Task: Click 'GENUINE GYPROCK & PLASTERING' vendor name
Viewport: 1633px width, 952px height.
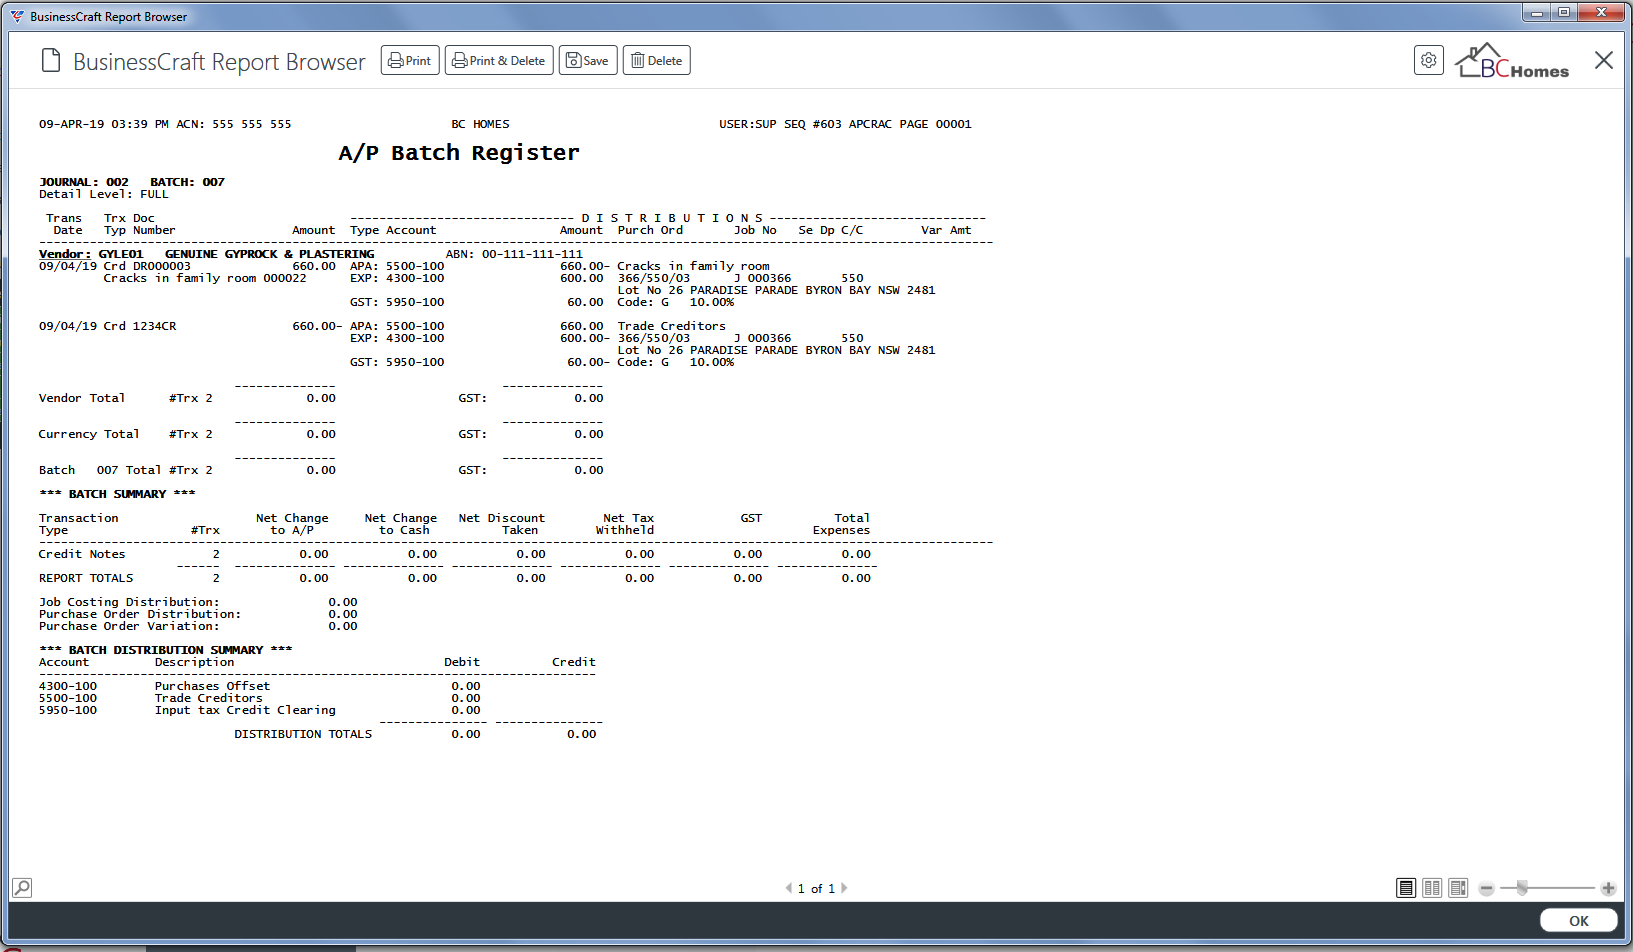Action: pos(270,254)
